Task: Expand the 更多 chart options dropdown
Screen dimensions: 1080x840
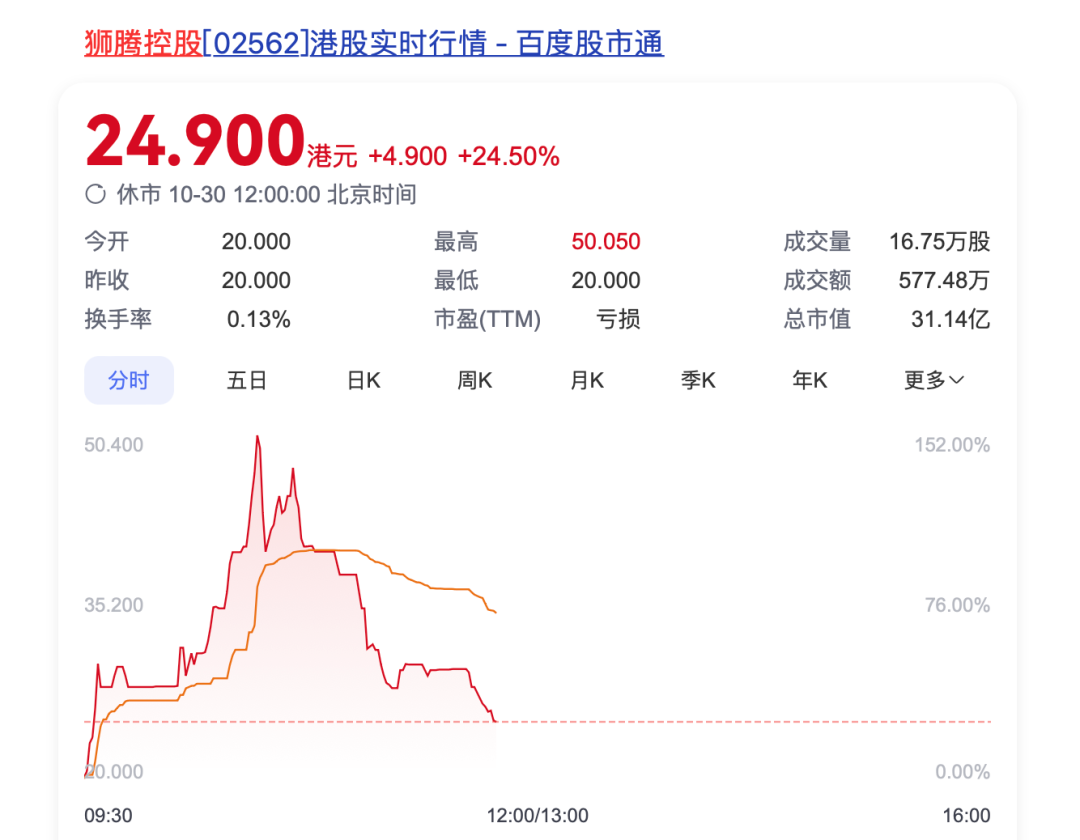Action: tap(932, 380)
